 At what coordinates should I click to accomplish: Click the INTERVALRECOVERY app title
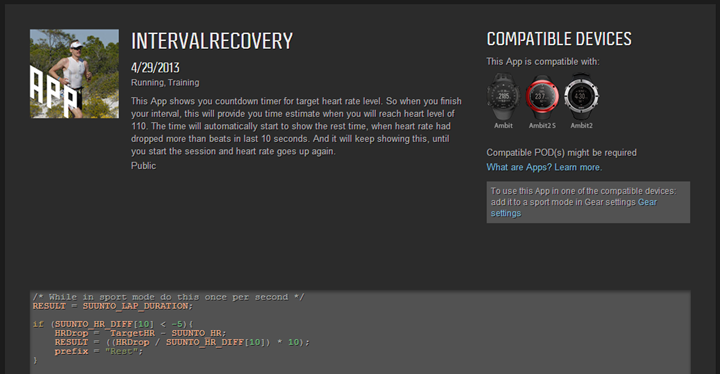point(212,41)
